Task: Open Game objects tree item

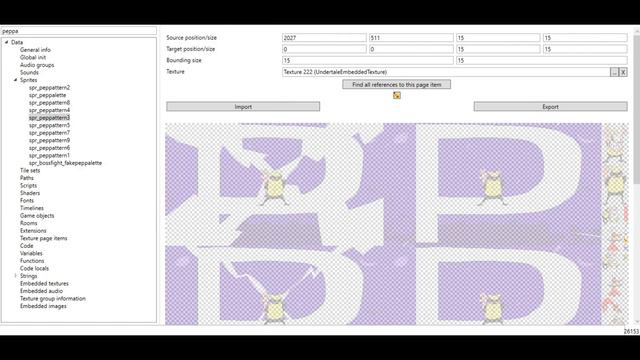Action: pos(37,216)
